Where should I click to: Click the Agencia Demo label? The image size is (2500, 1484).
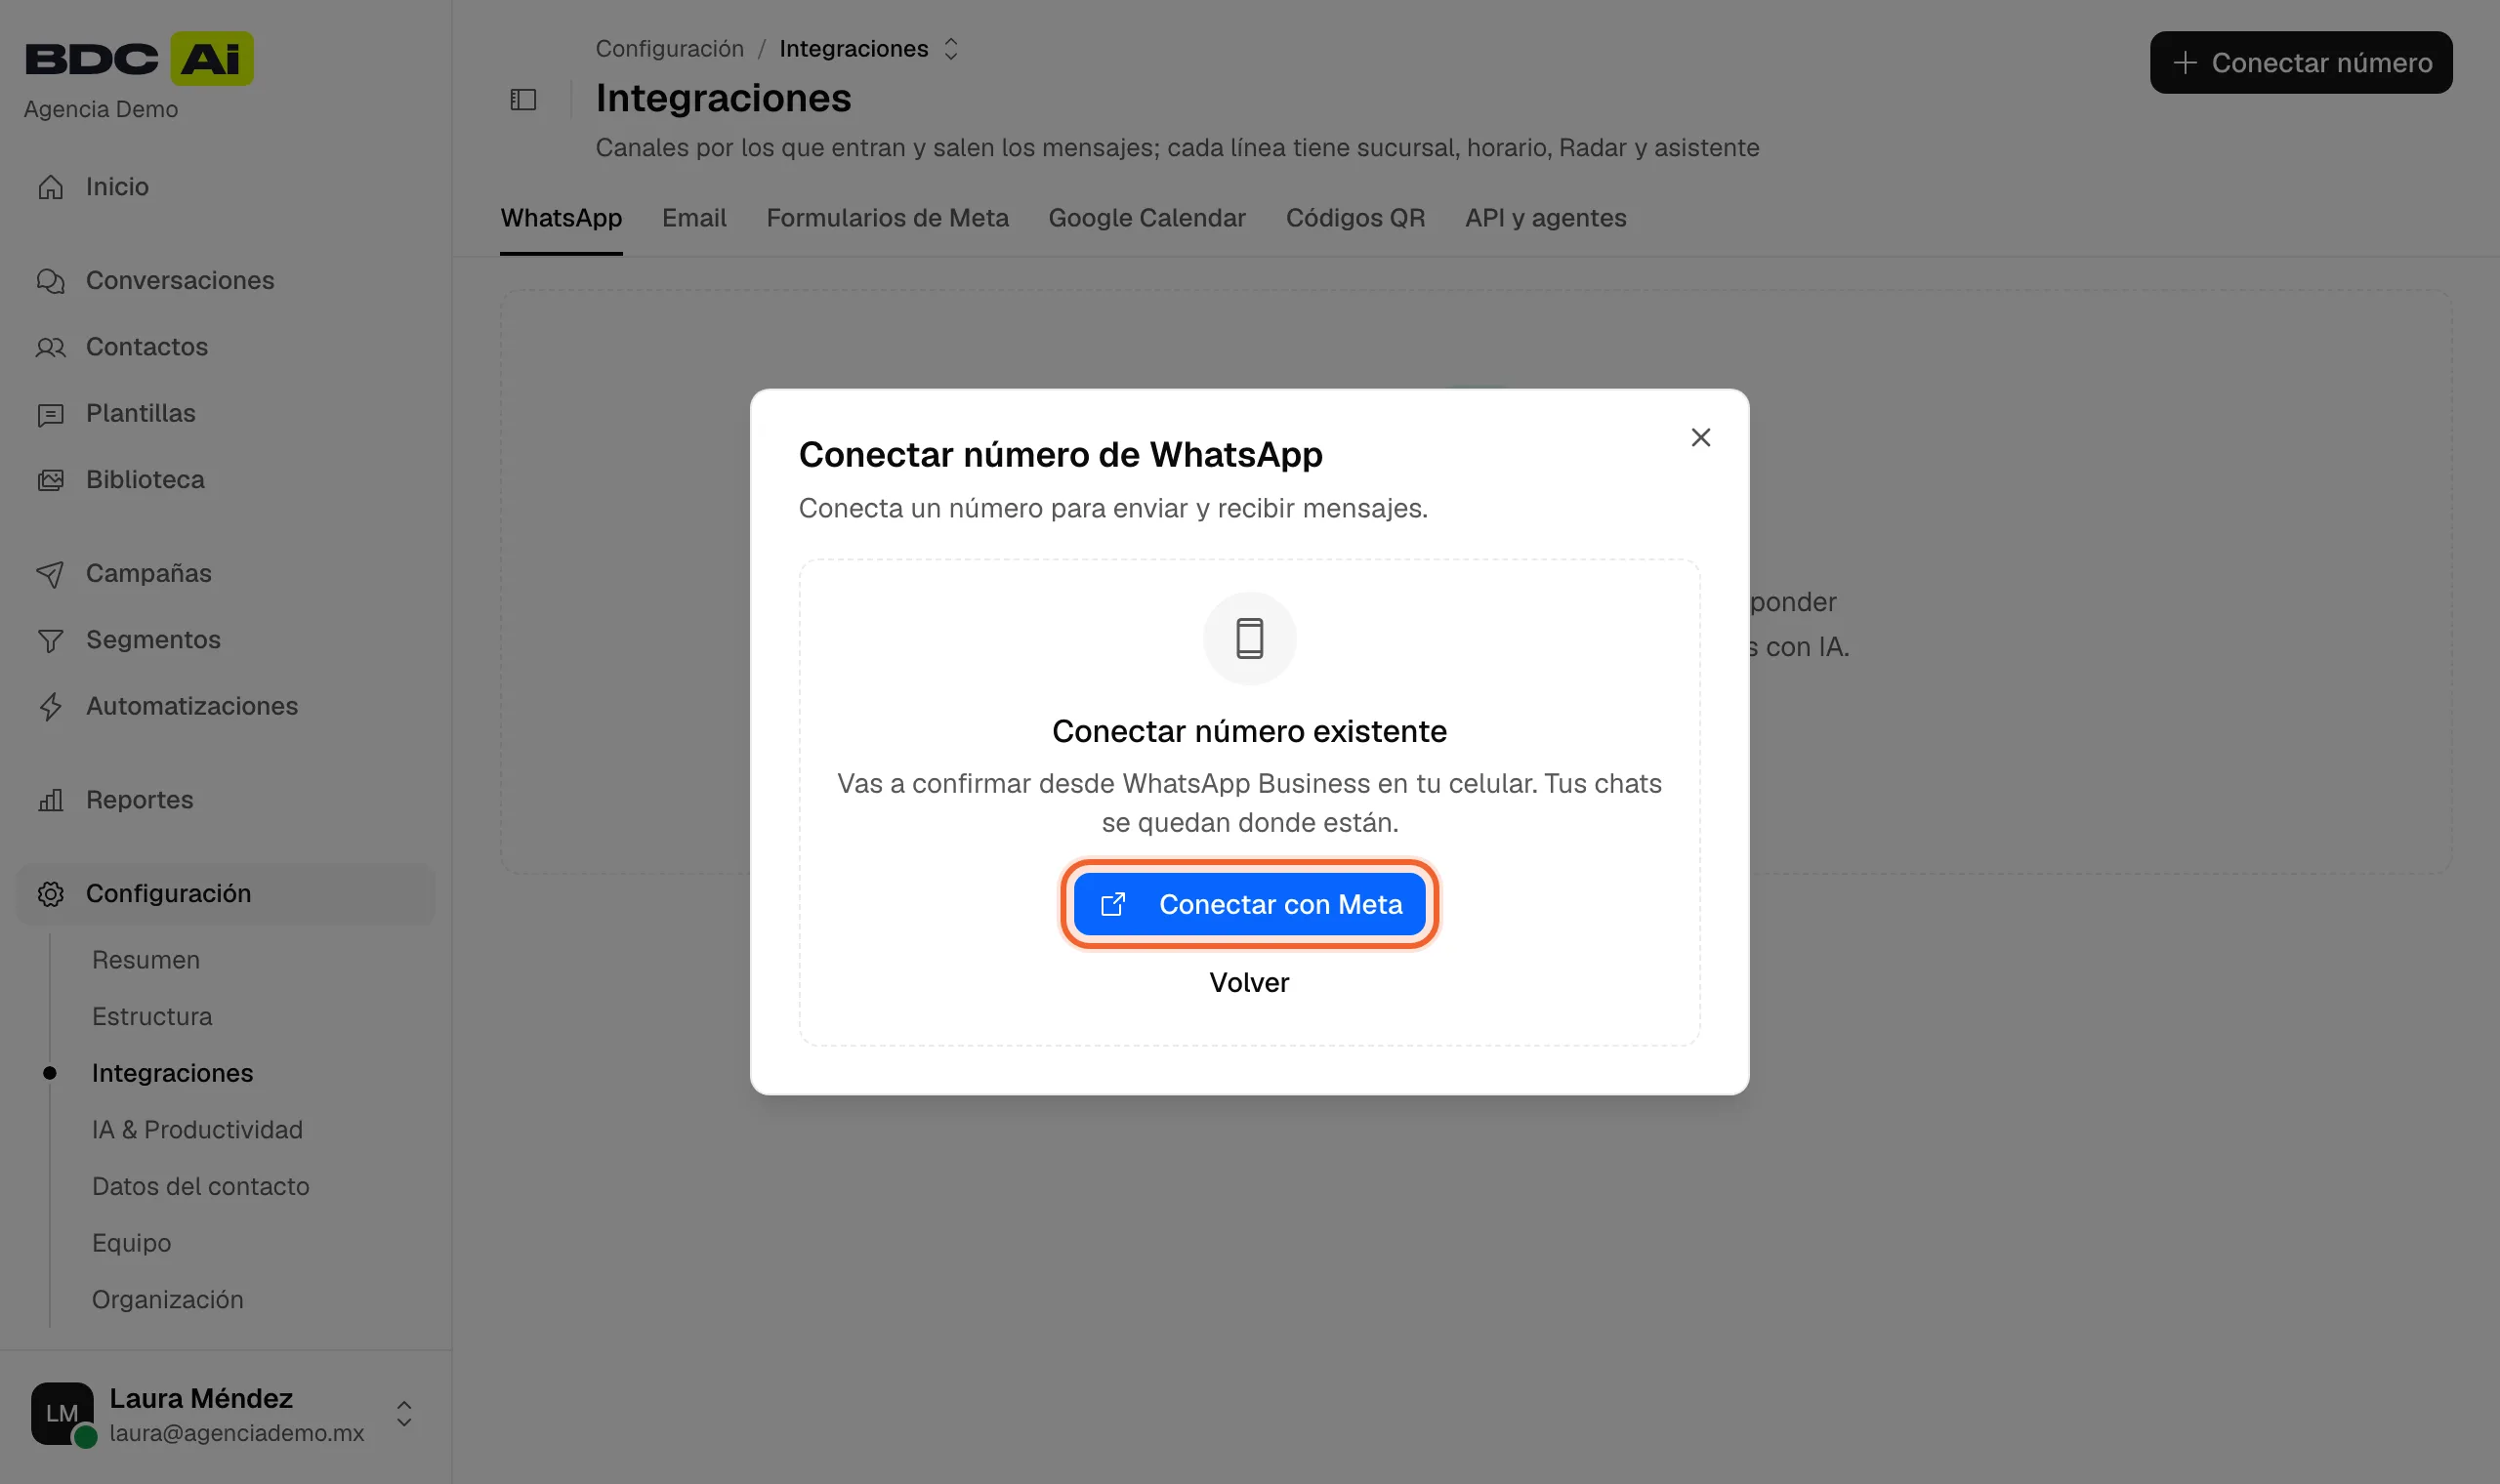point(101,109)
